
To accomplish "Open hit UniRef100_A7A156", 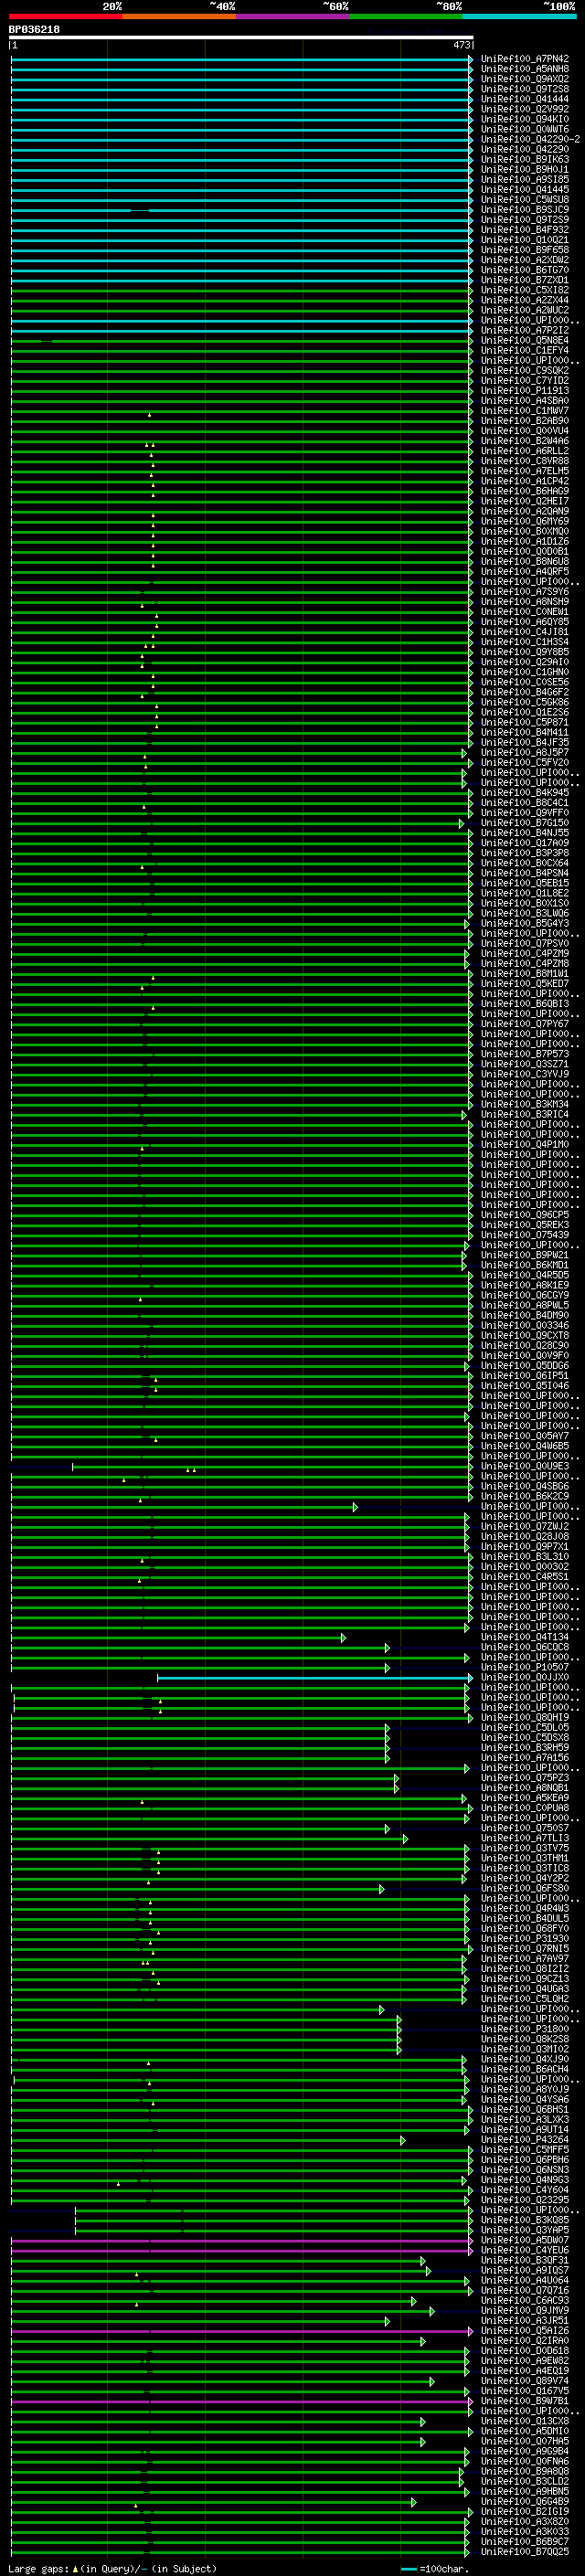I will coord(525,1758).
